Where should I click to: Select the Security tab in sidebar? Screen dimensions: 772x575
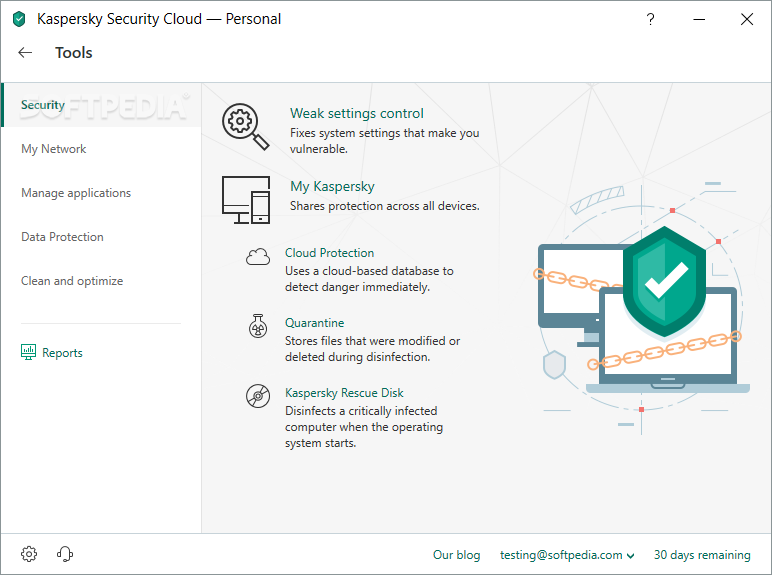101,105
